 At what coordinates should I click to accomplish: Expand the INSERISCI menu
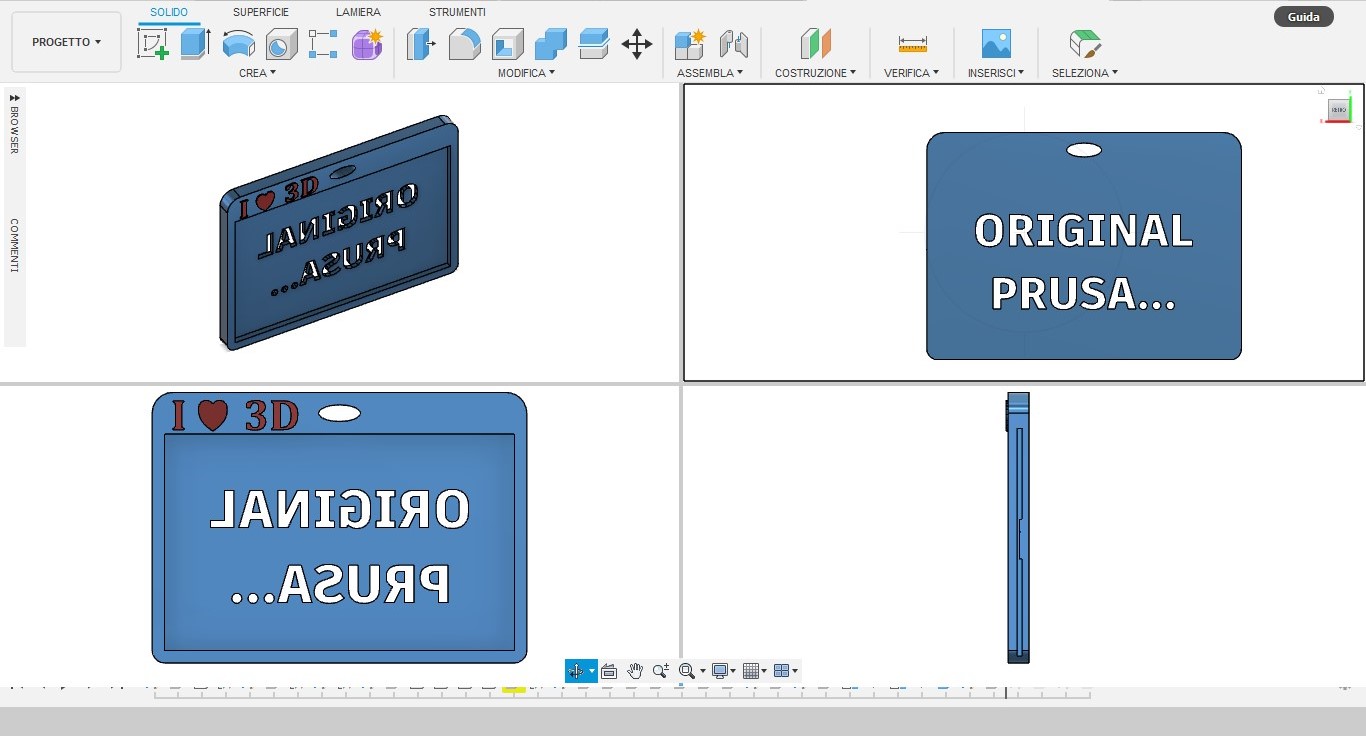coord(996,73)
